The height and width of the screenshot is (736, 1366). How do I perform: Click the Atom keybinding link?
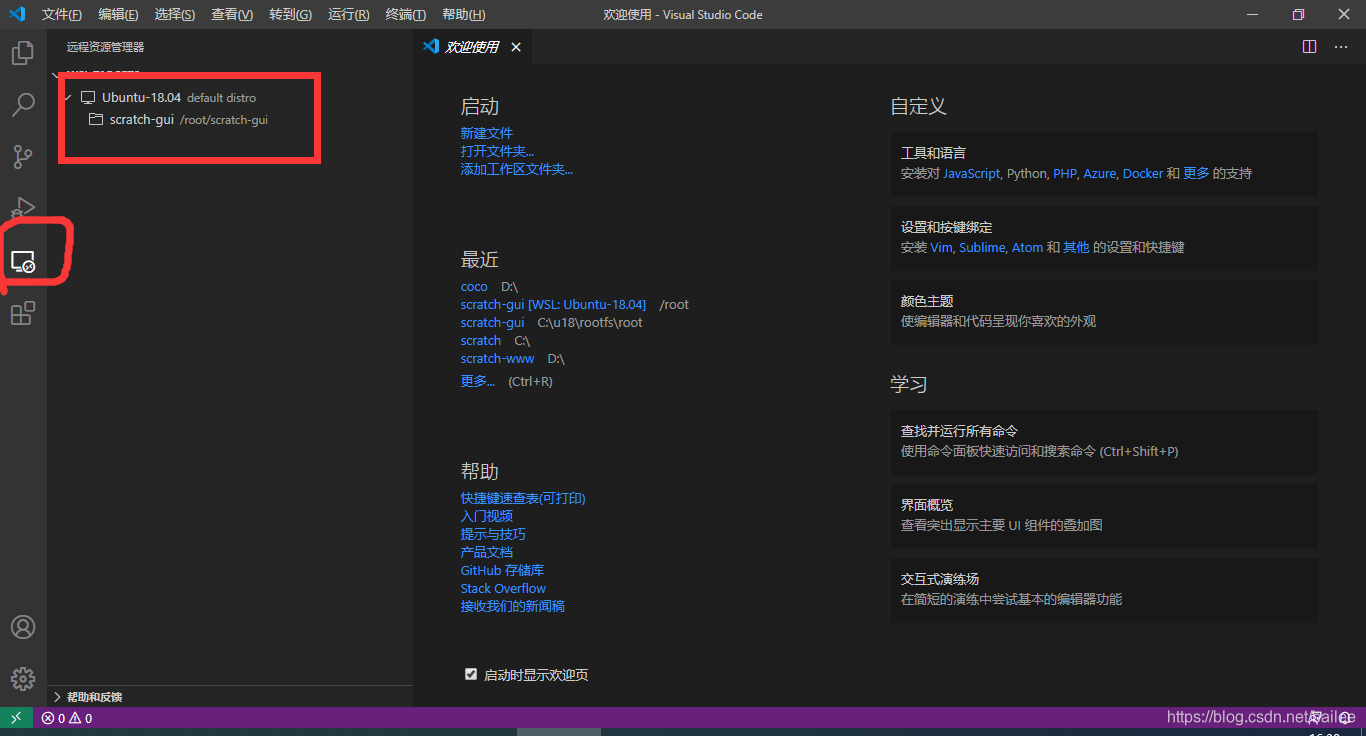[x=1027, y=247]
